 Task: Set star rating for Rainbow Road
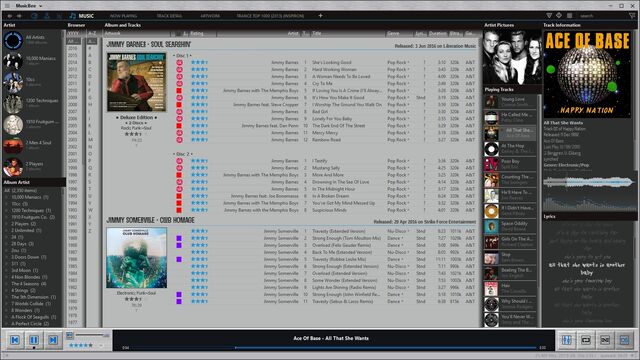(x=199, y=140)
